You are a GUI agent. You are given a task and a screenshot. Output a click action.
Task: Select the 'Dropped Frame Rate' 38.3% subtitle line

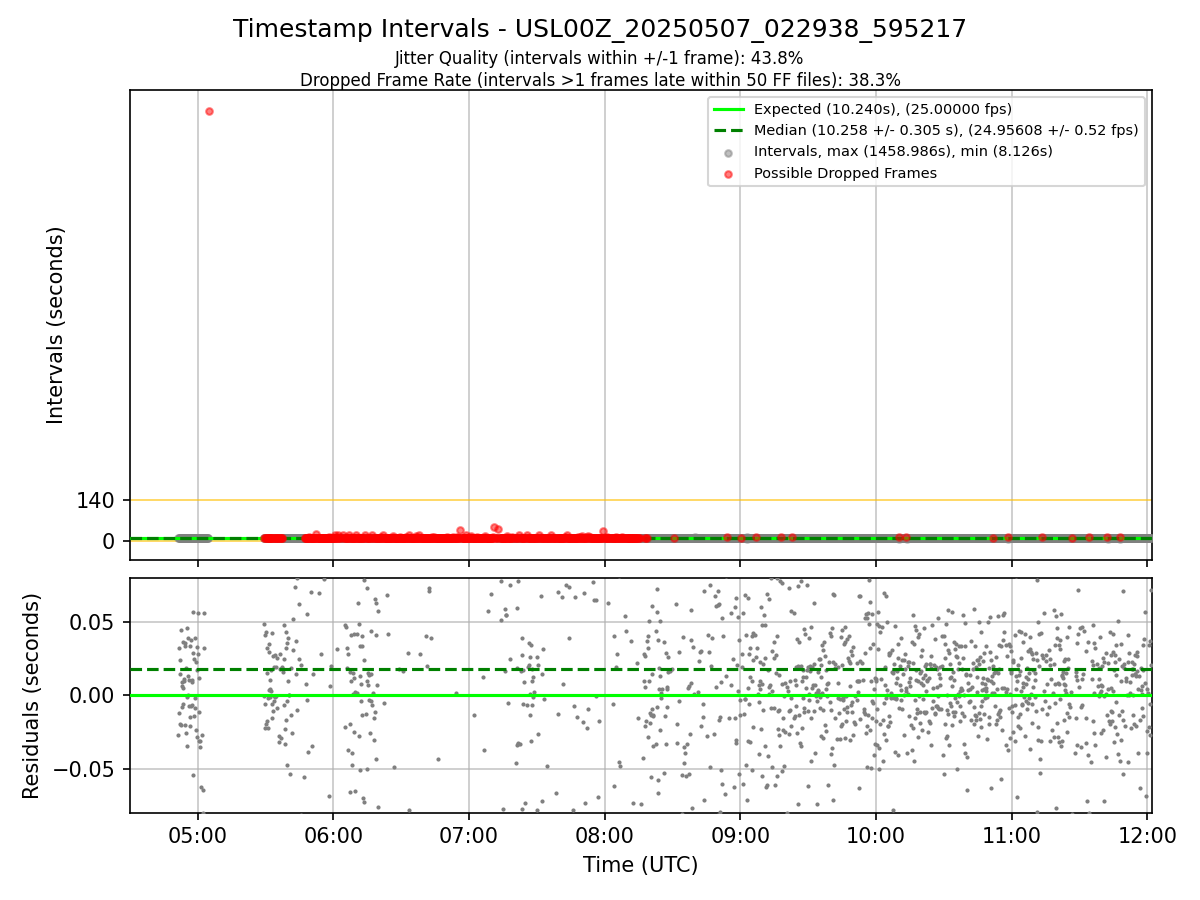600,80
